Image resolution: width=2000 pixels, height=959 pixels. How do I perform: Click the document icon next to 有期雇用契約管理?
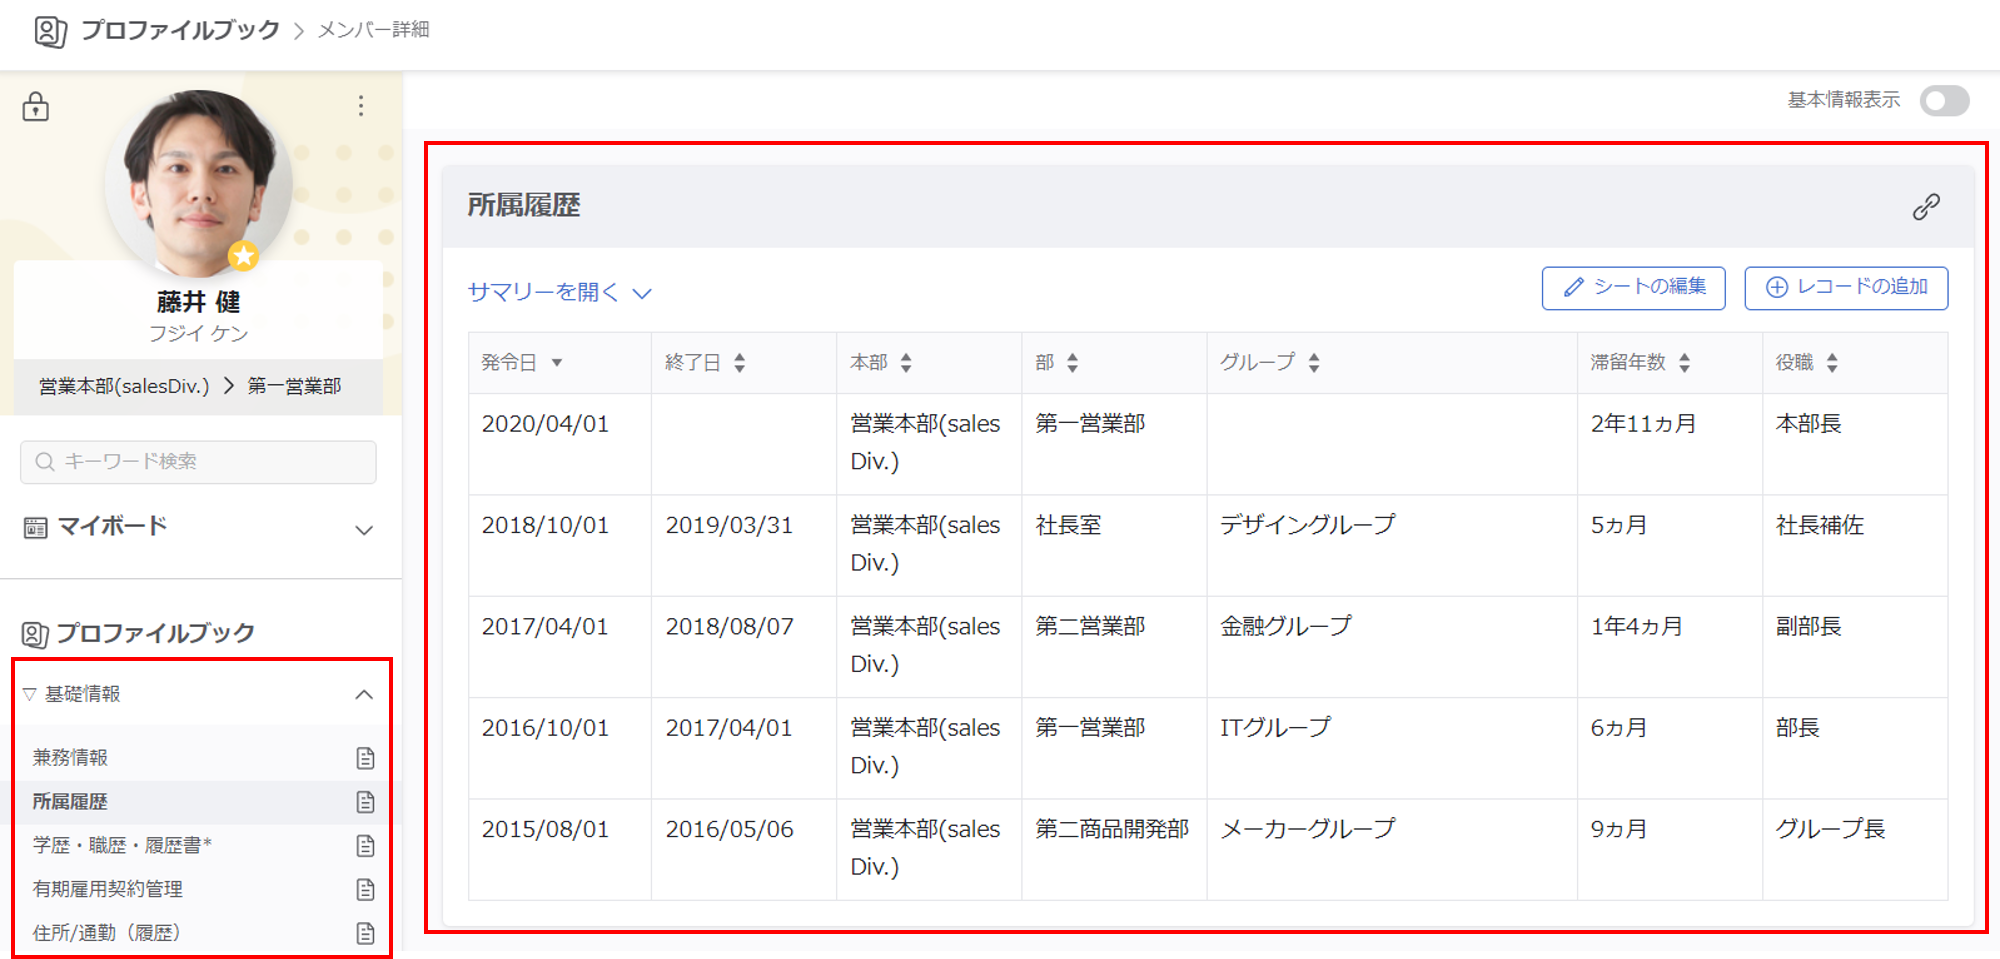pyautogui.click(x=366, y=889)
